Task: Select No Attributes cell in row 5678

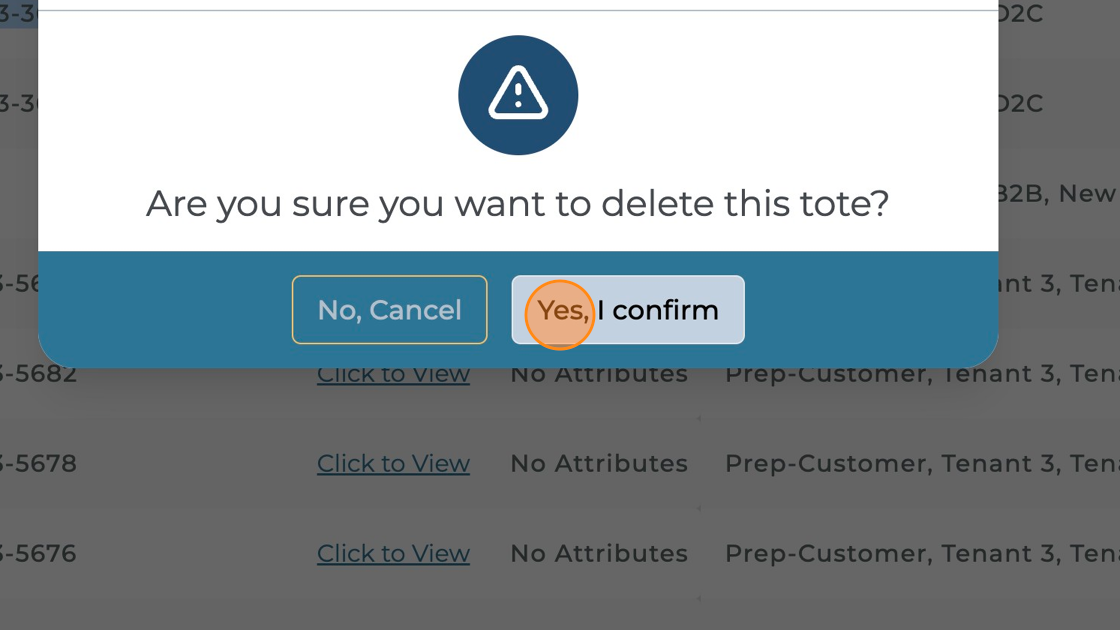Action: [599, 464]
